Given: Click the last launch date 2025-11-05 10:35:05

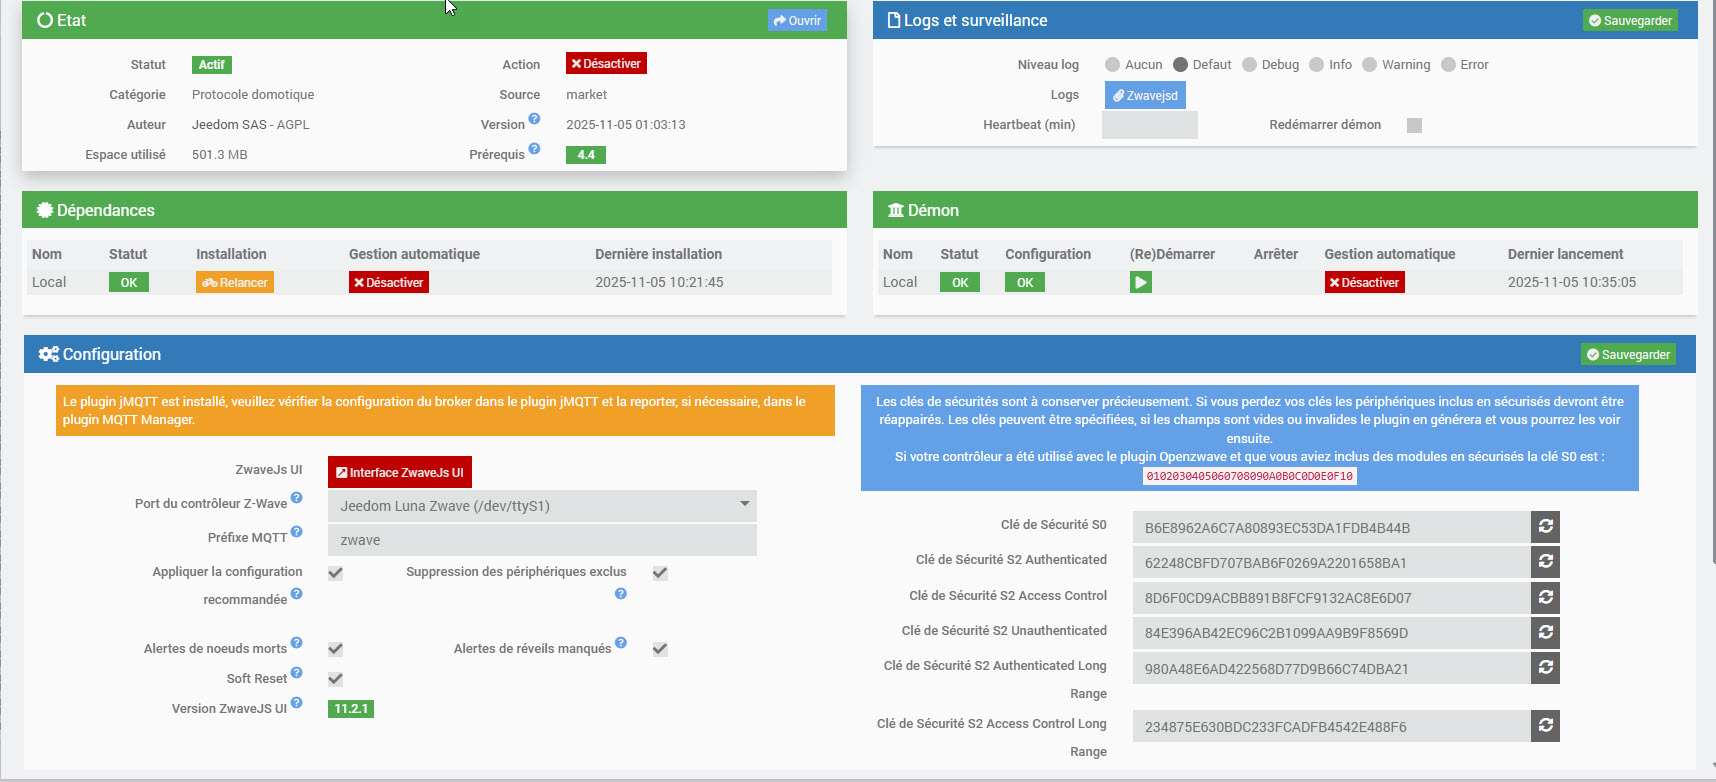Looking at the screenshot, I should pos(1572,283).
